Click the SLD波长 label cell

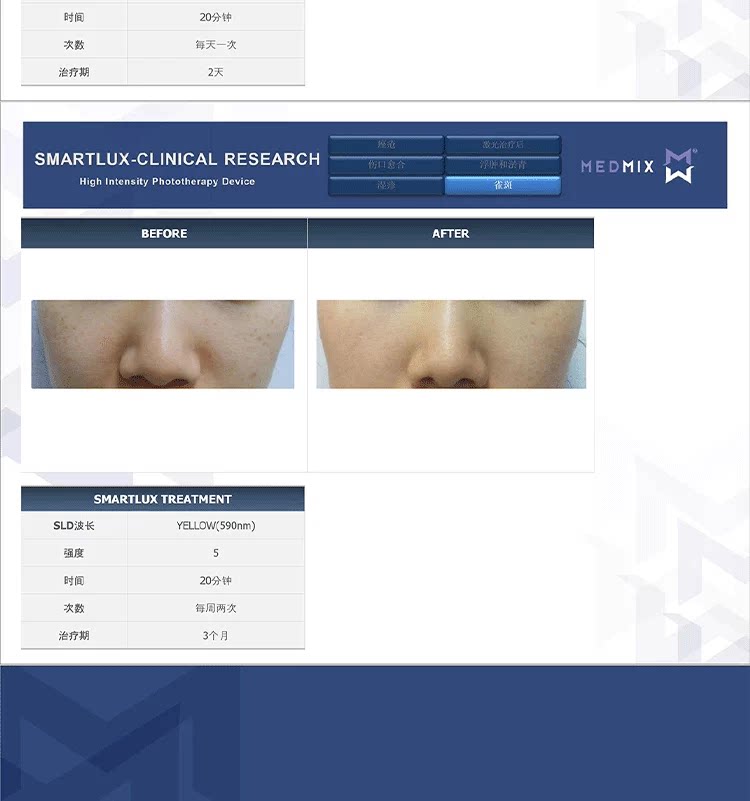[74, 526]
